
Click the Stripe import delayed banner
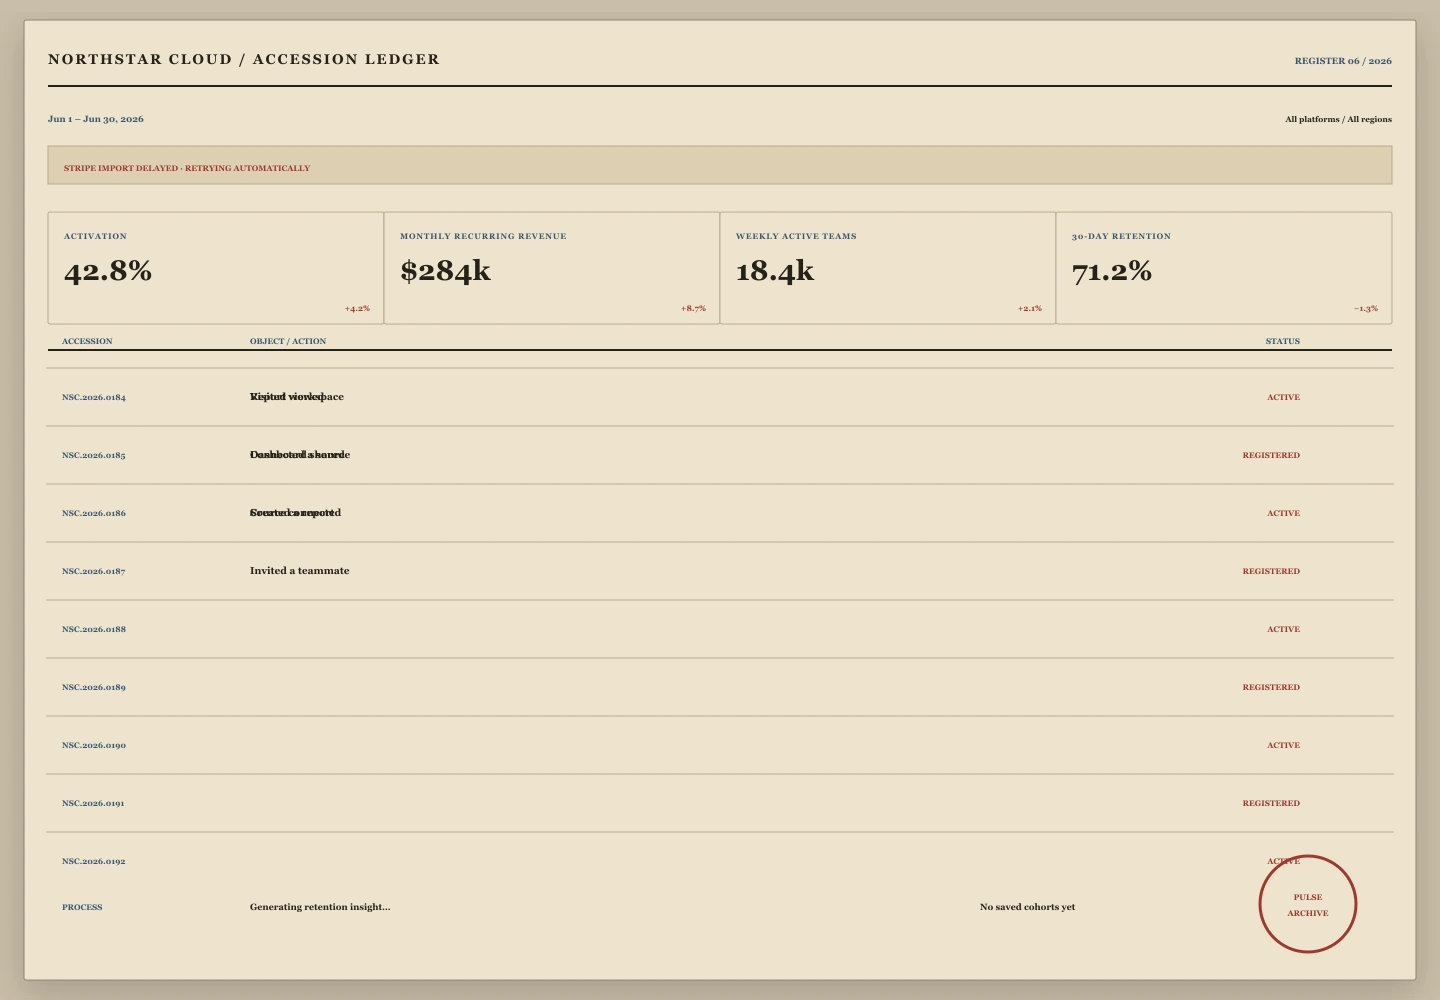pyautogui.click(x=720, y=165)
